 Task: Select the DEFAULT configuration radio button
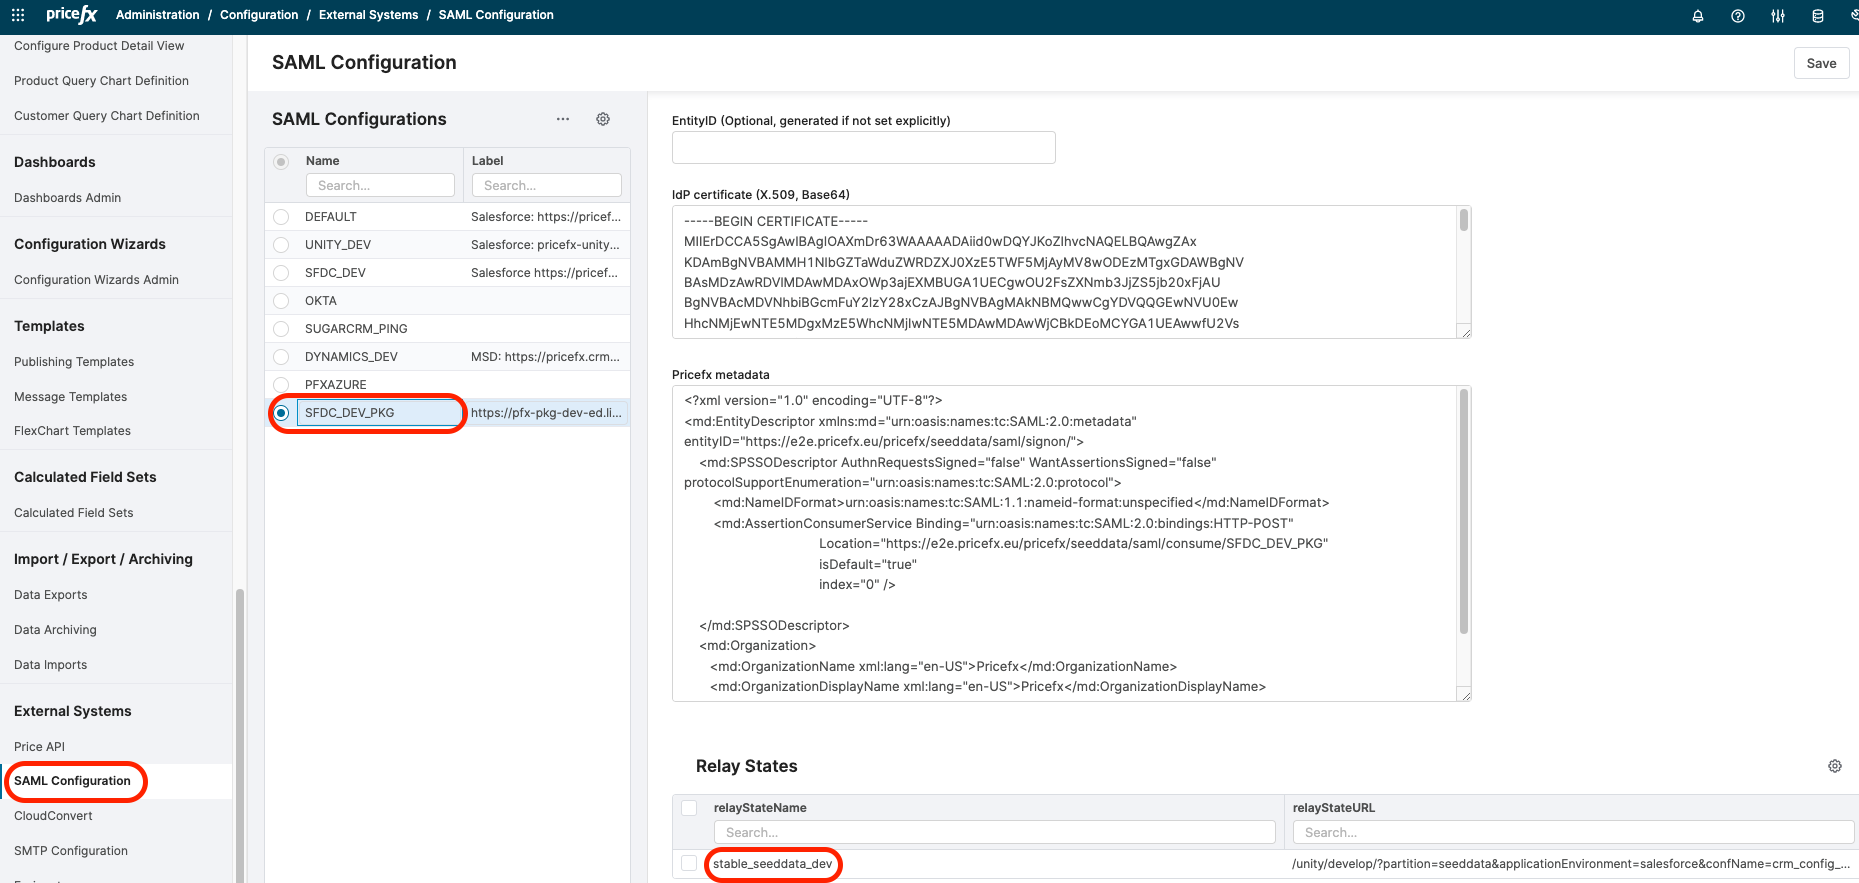tap(281, 217)
